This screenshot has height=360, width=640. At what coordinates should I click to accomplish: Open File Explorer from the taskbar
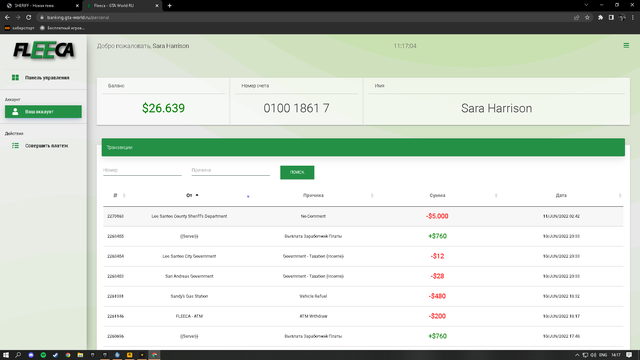80,355
